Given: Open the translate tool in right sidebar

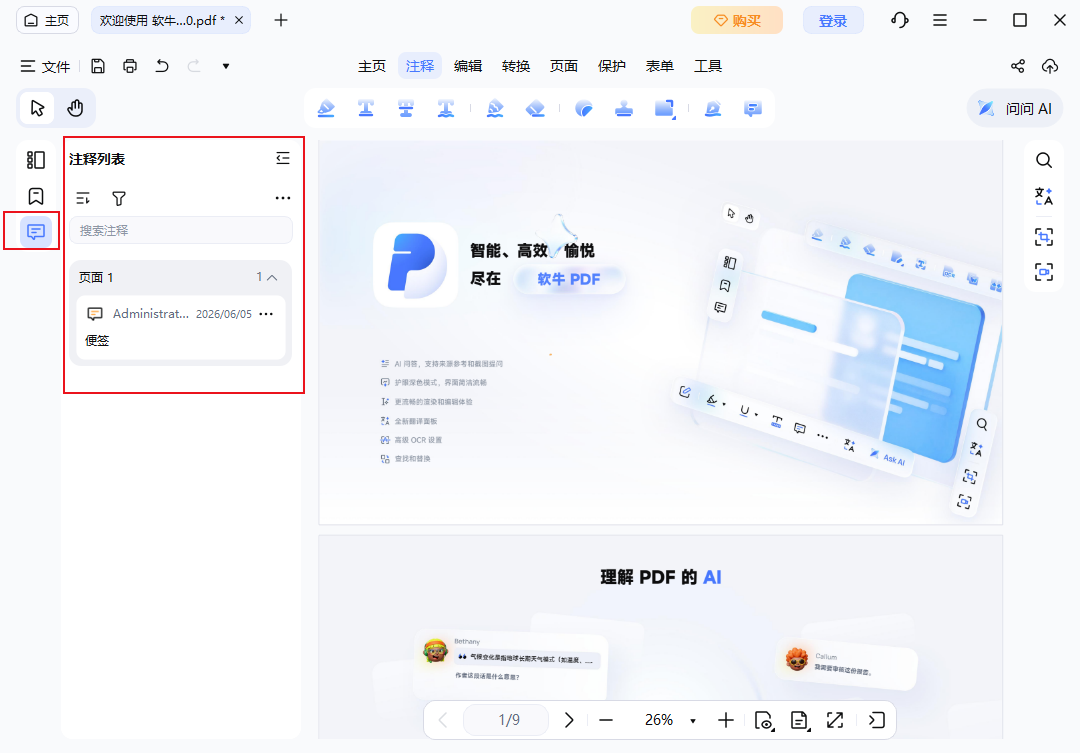Looking at the screenshot, I should pos(1043,196).
